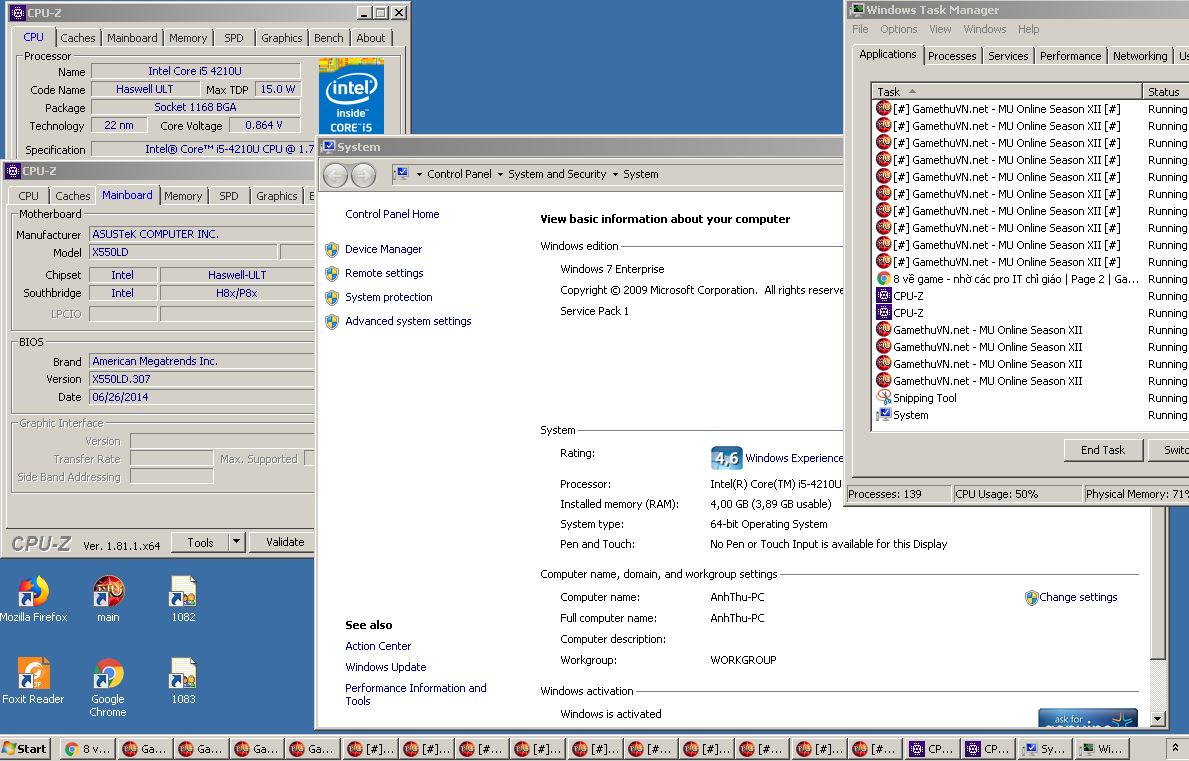Click the System breadcrumb in address bar

tap(641, 174)
